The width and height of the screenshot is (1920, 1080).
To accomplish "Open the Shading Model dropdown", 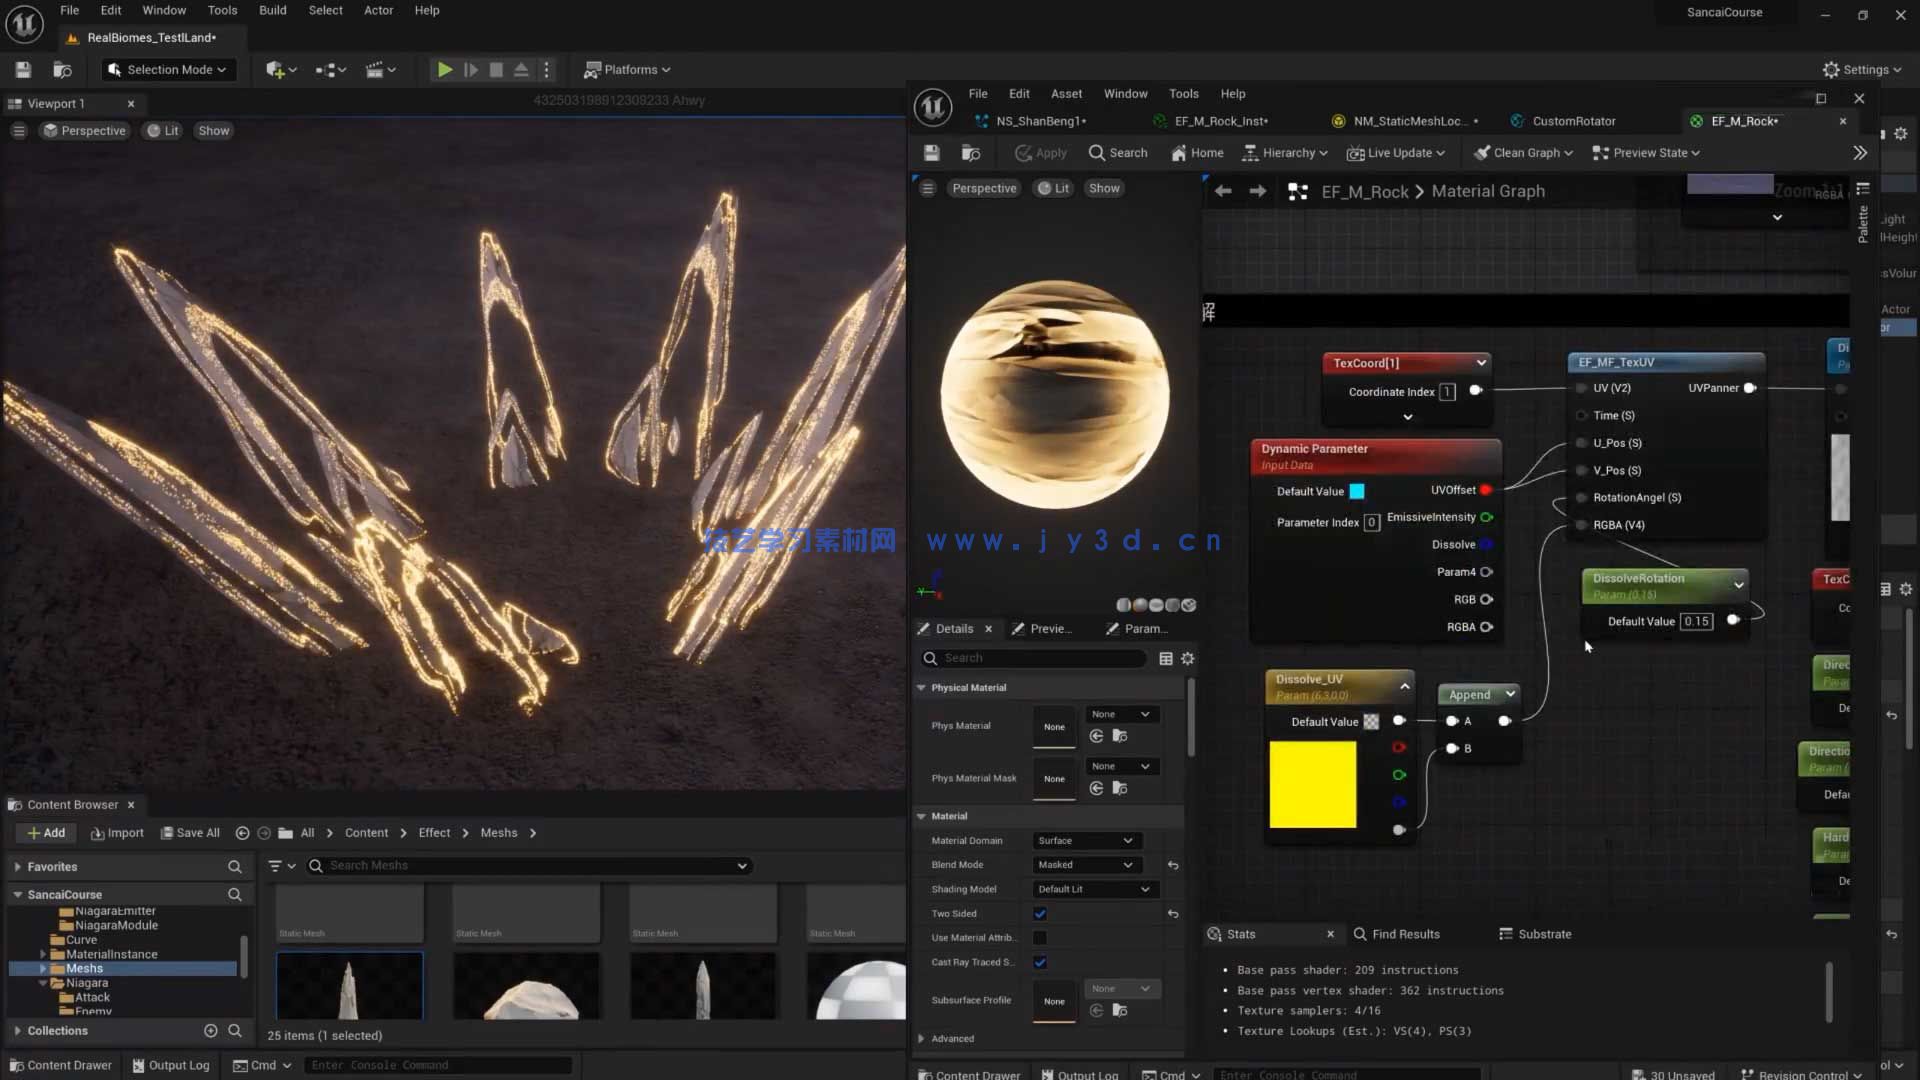I will point(1094,889).
